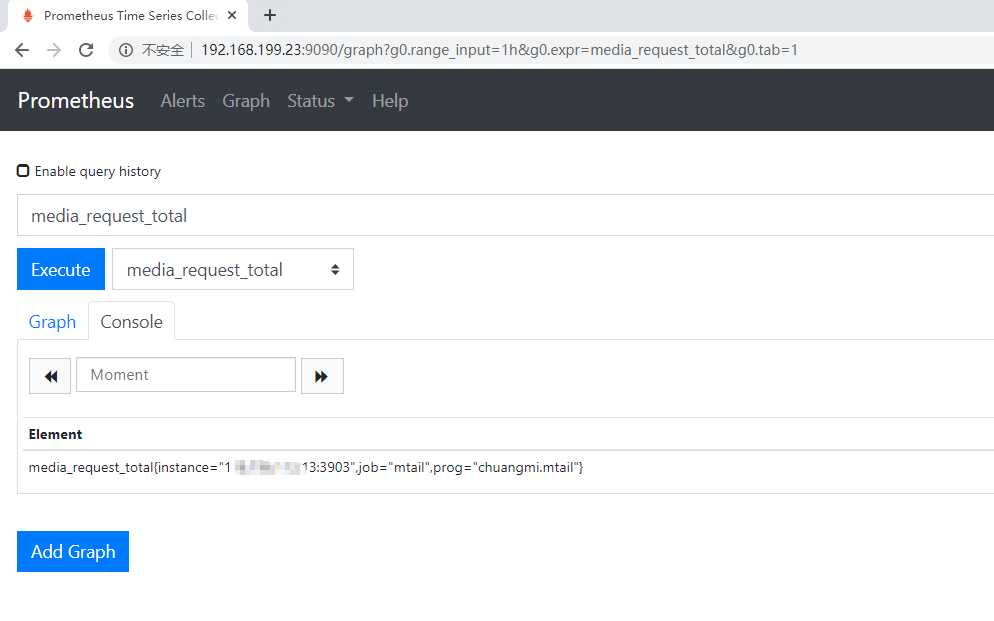Click the browser forward arrow
This screenshot has width=994, height=621.
(x=54, y=50)
